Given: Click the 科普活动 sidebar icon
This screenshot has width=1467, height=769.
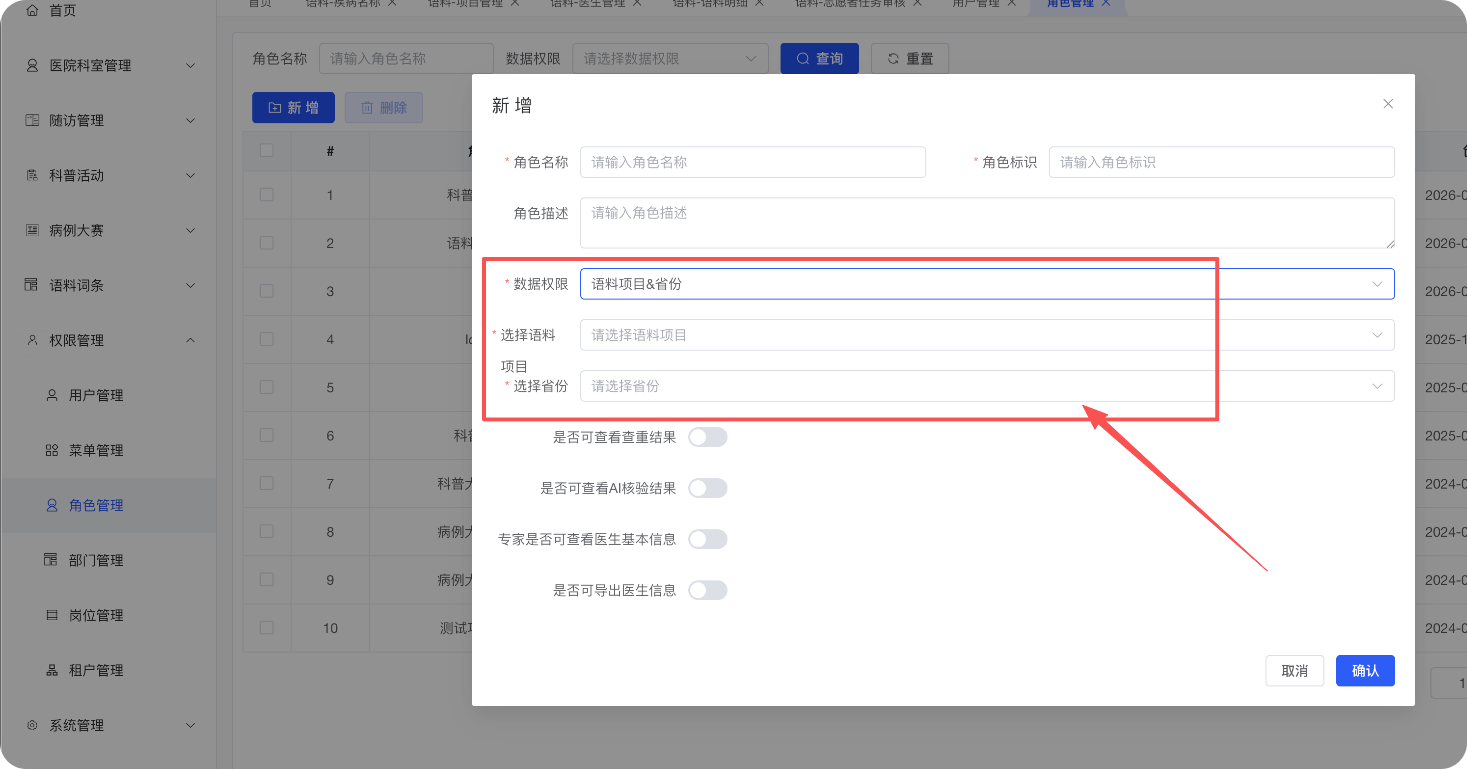Looking at the screenshot, I should 31,175.
